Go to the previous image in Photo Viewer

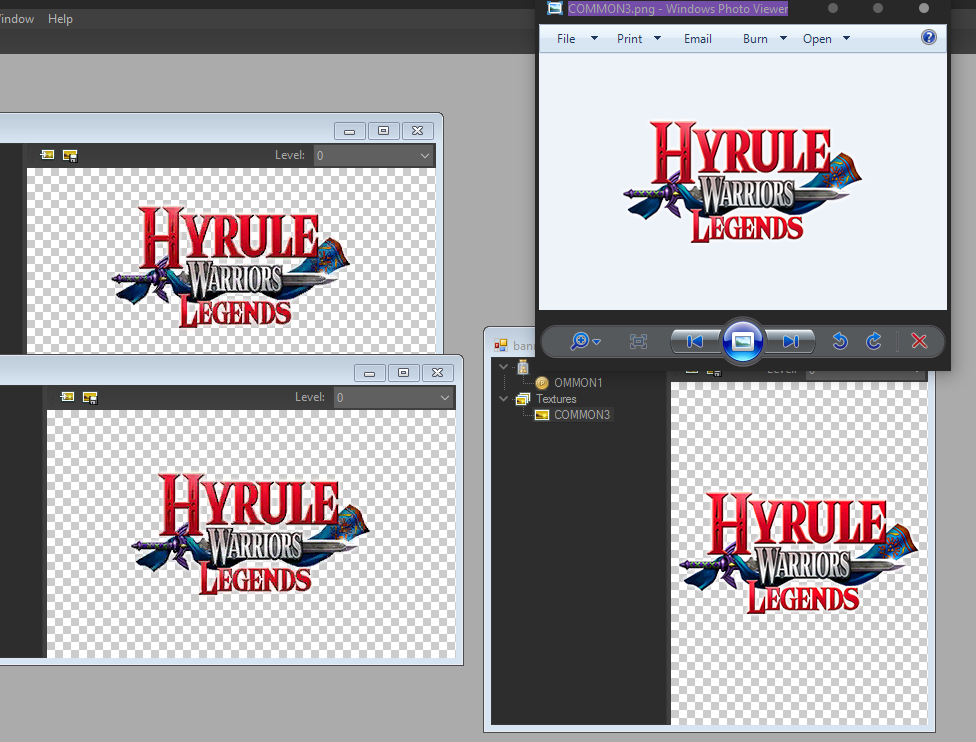click(x=693, y=341)
